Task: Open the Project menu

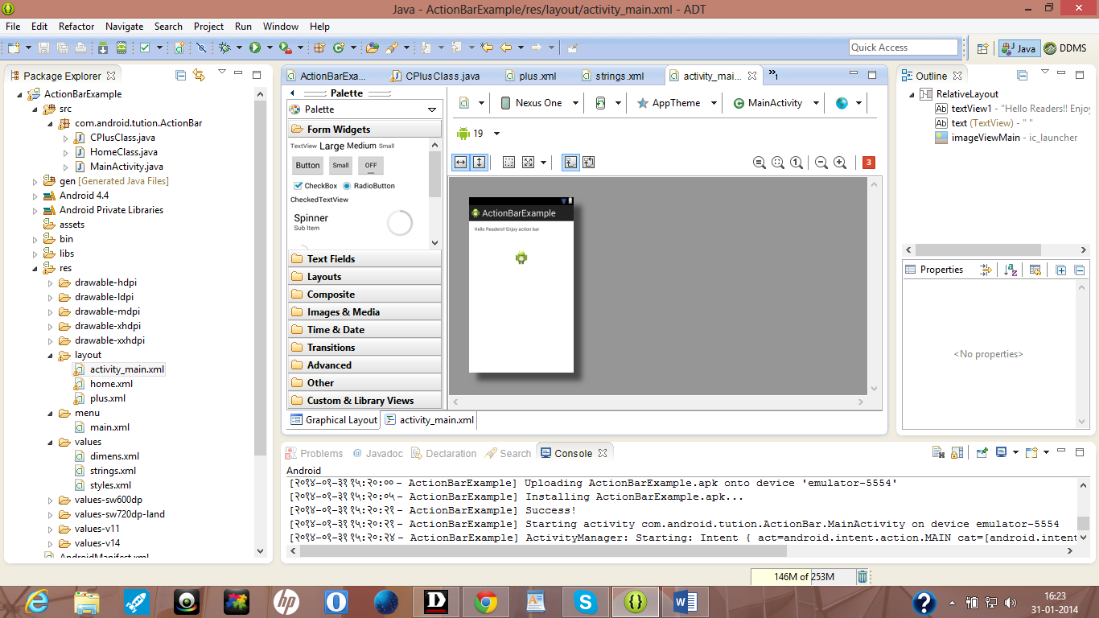Action: (x=208, y=27)
